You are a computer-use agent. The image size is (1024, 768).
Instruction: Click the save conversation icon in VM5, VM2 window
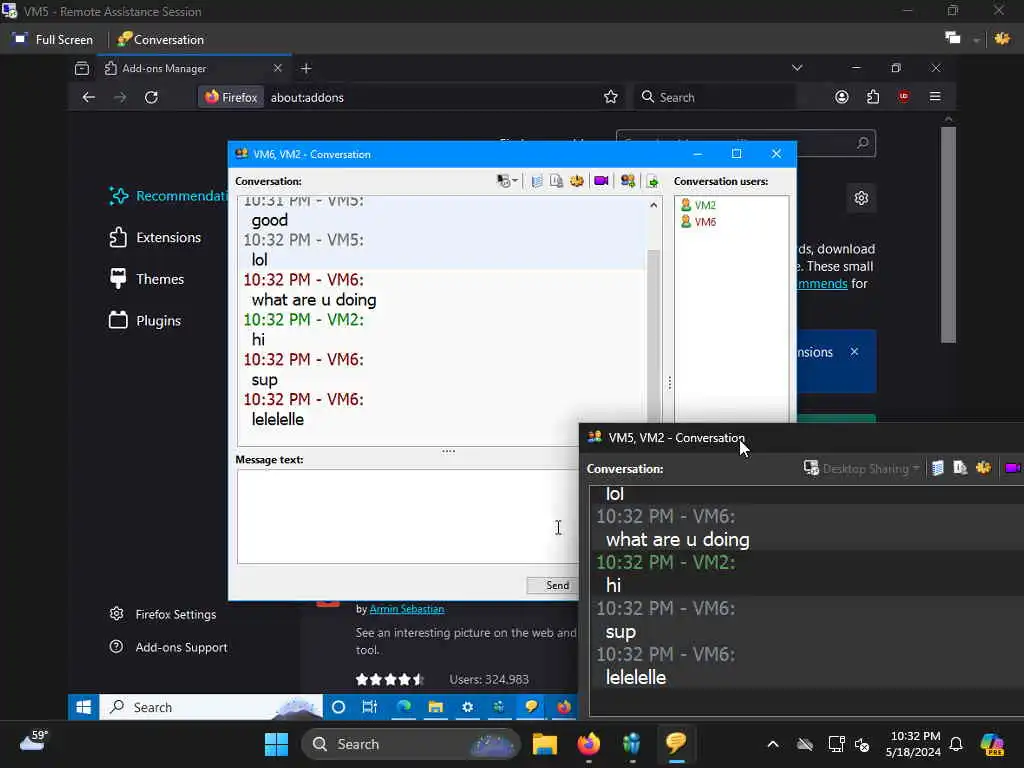(x=960, y=468)
